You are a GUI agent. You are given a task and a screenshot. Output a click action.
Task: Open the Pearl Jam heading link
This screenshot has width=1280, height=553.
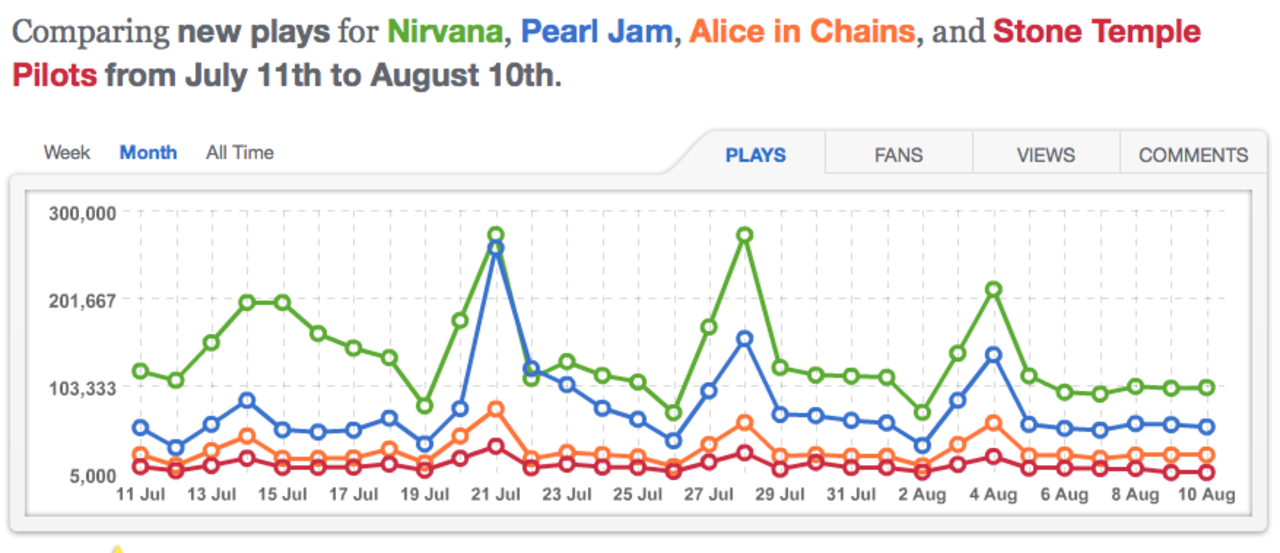coord(596,32)
